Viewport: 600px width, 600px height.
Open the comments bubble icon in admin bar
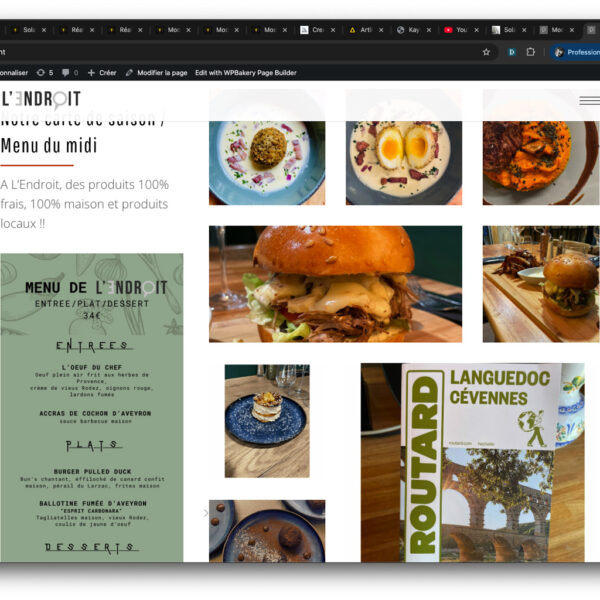point(69,73)
